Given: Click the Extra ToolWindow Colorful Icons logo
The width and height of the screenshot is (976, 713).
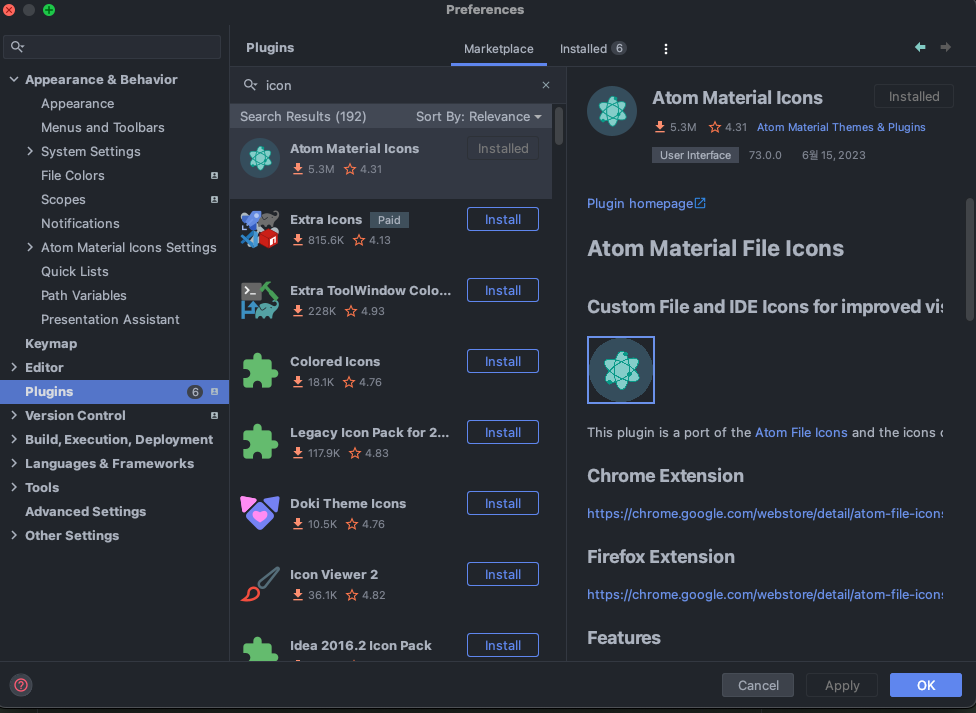Looking at the screenshot, I should click(260, 300).
